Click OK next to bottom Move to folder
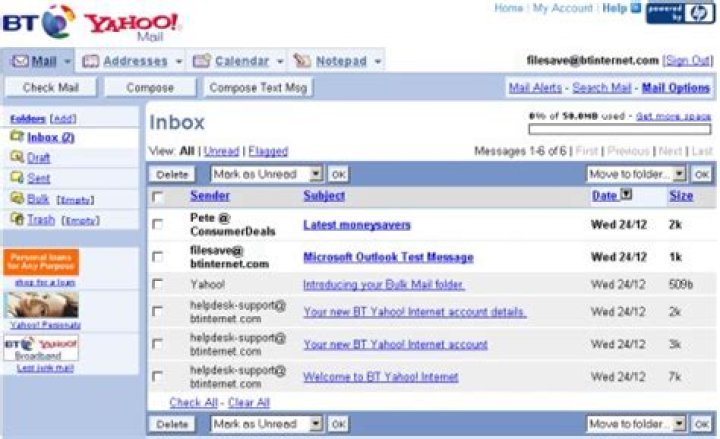Viewport: 720px width, 439px height. pyautogui.click(x=702, y=424)
